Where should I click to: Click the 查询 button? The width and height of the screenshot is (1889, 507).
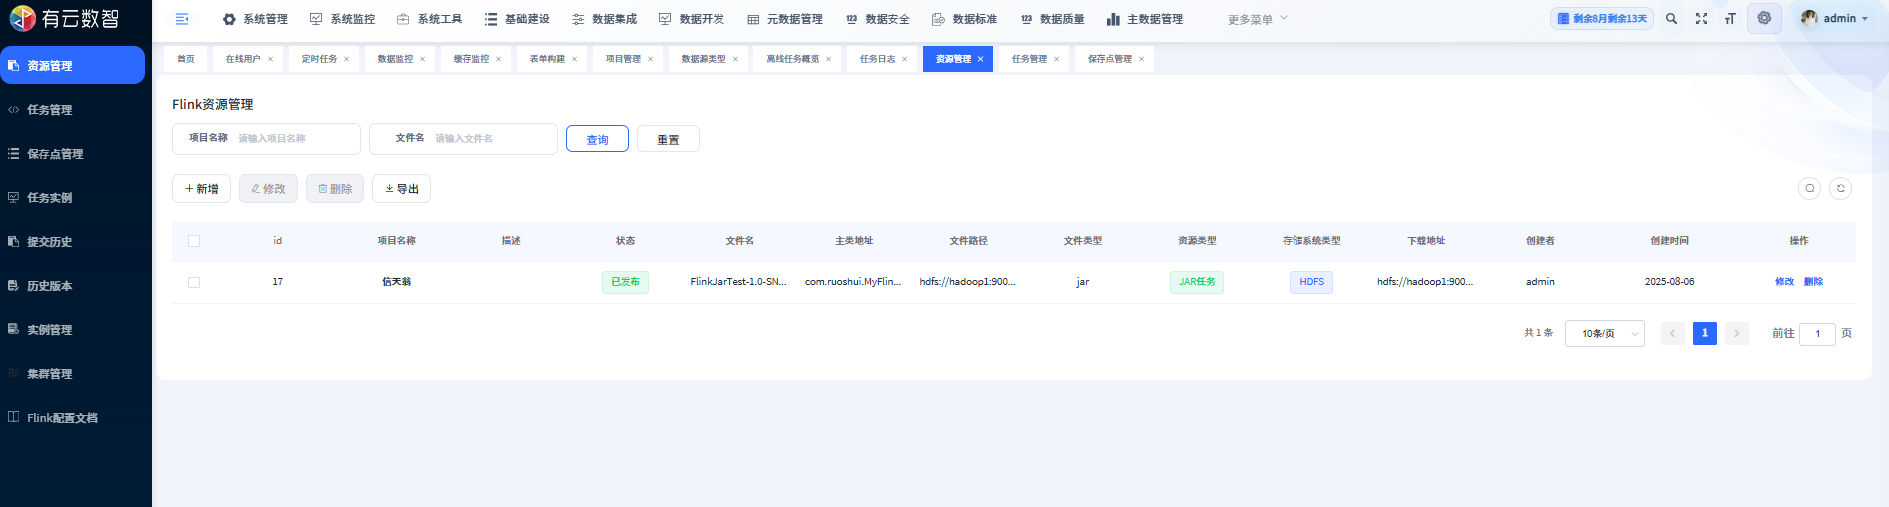click(x=597, y=139)
